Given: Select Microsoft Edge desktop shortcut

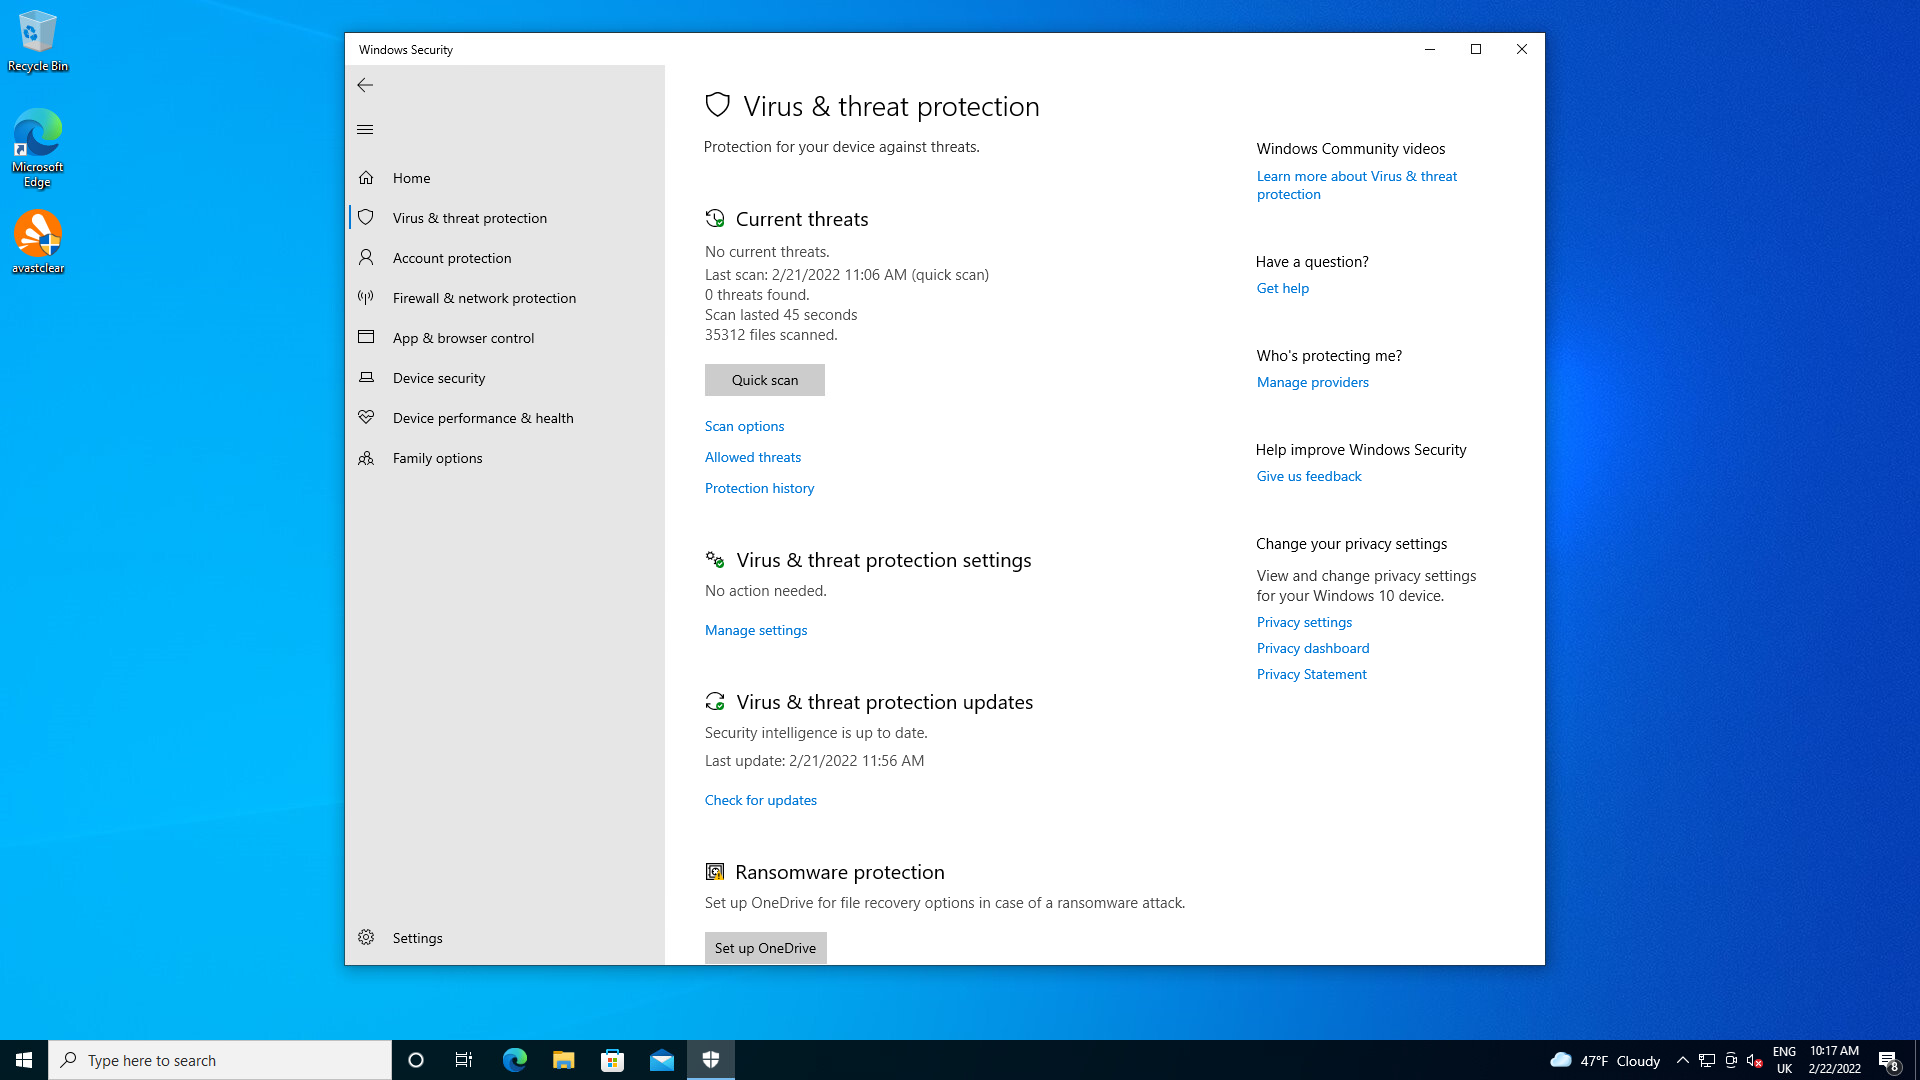Looking at the screenshot, I should [x=38, y=148].
